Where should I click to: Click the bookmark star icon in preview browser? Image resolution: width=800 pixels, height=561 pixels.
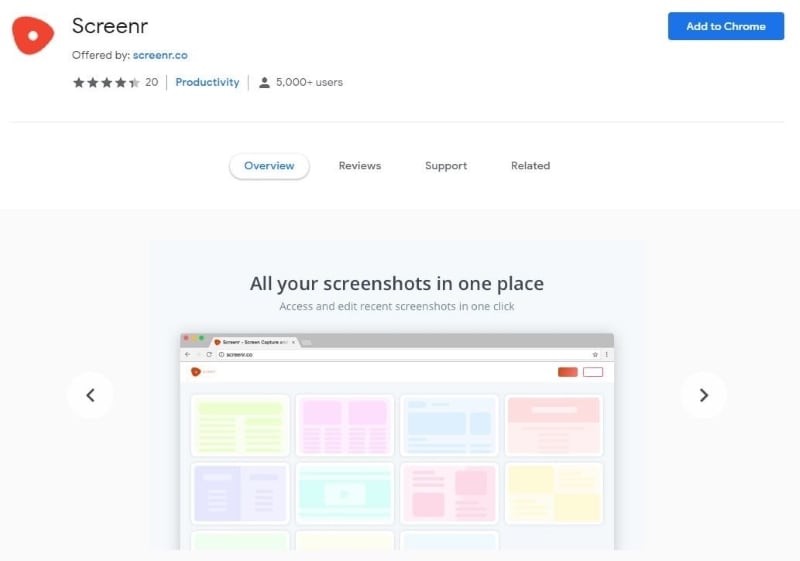click(595, 354)
